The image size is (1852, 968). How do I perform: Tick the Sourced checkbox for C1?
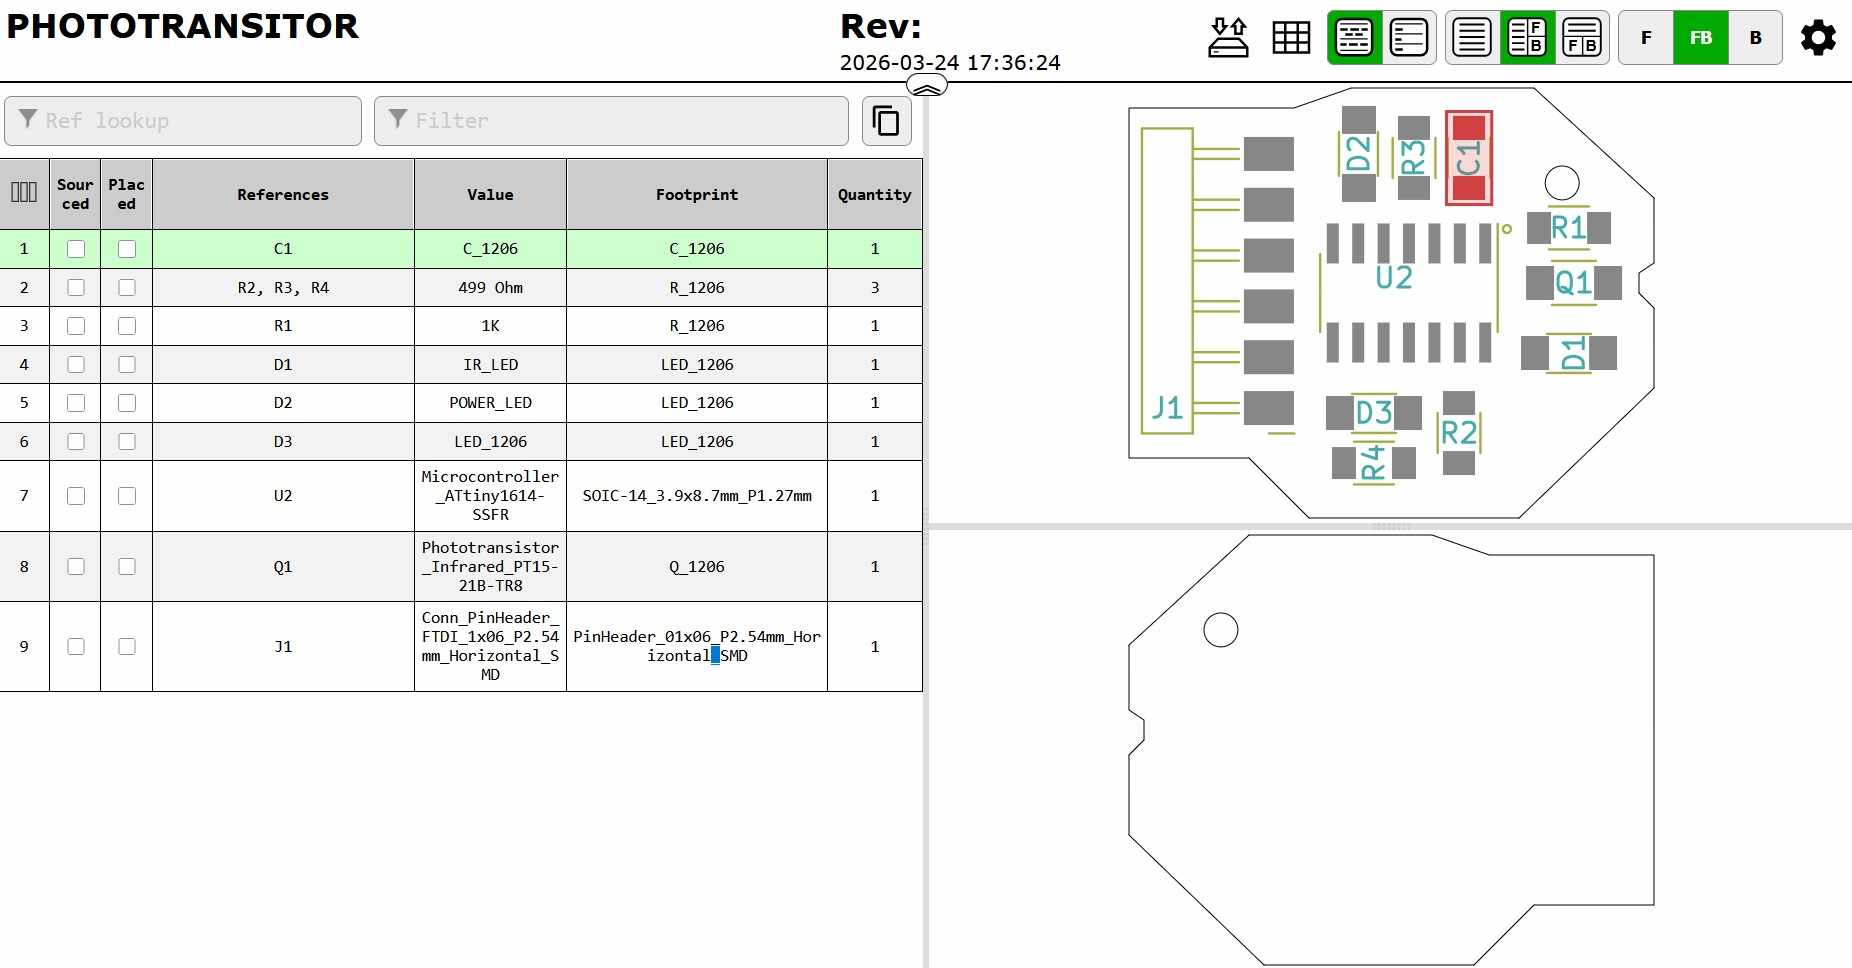pos(76,249)
